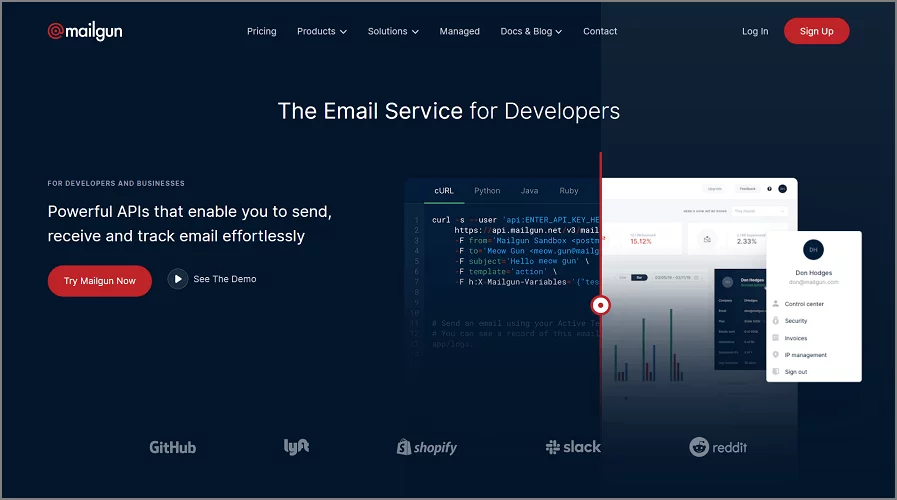
Task: Click the DH avatar in profile card
Action: (x=813, y=250)
